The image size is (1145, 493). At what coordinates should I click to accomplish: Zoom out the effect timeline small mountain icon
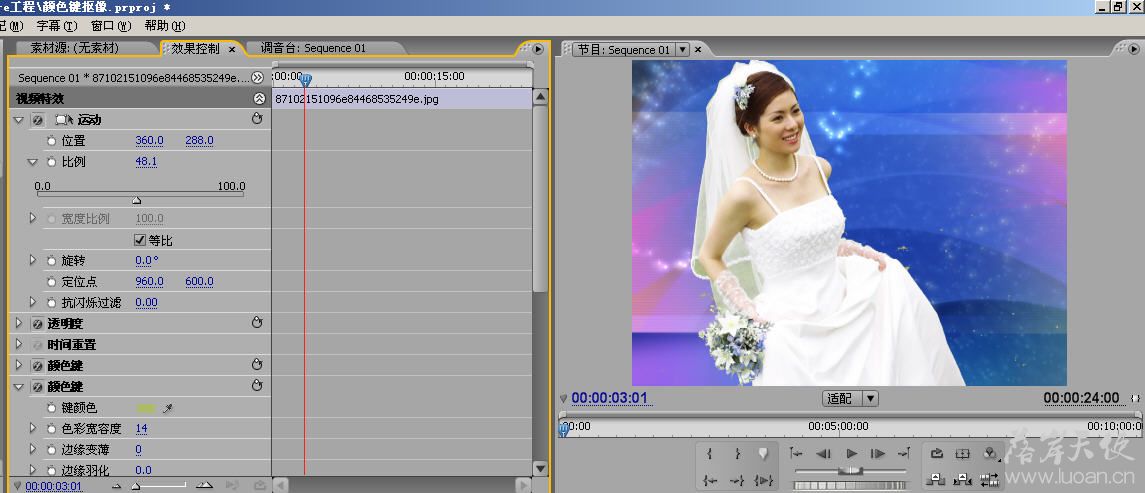tap(116, 485)
